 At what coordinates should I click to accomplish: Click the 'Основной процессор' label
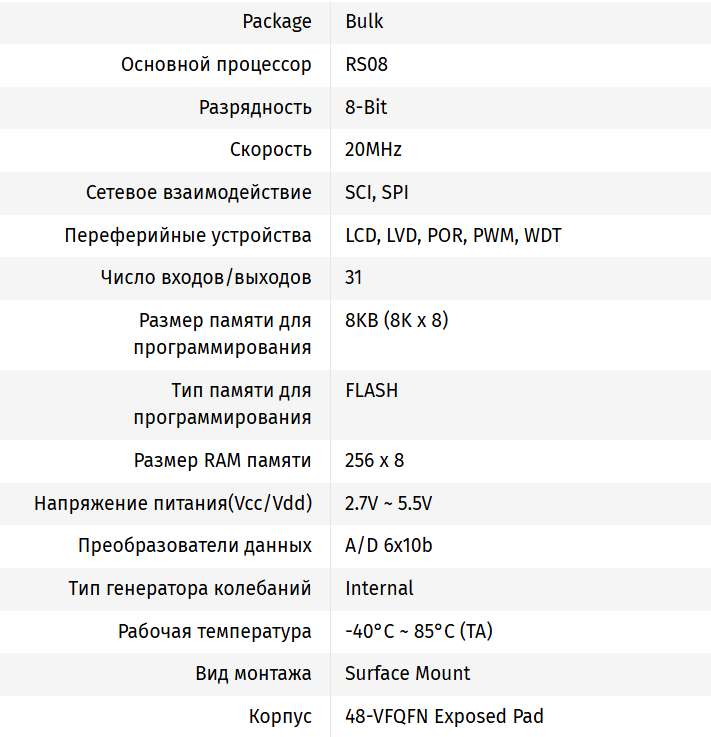click(x=216, y=64)
